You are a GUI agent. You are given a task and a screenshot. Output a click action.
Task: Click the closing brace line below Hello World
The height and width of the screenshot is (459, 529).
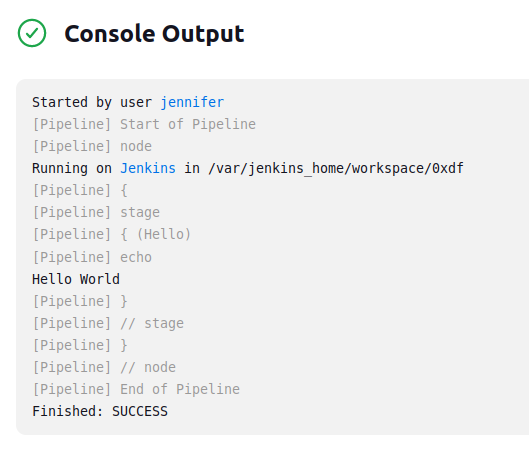[x=80, y=301]
